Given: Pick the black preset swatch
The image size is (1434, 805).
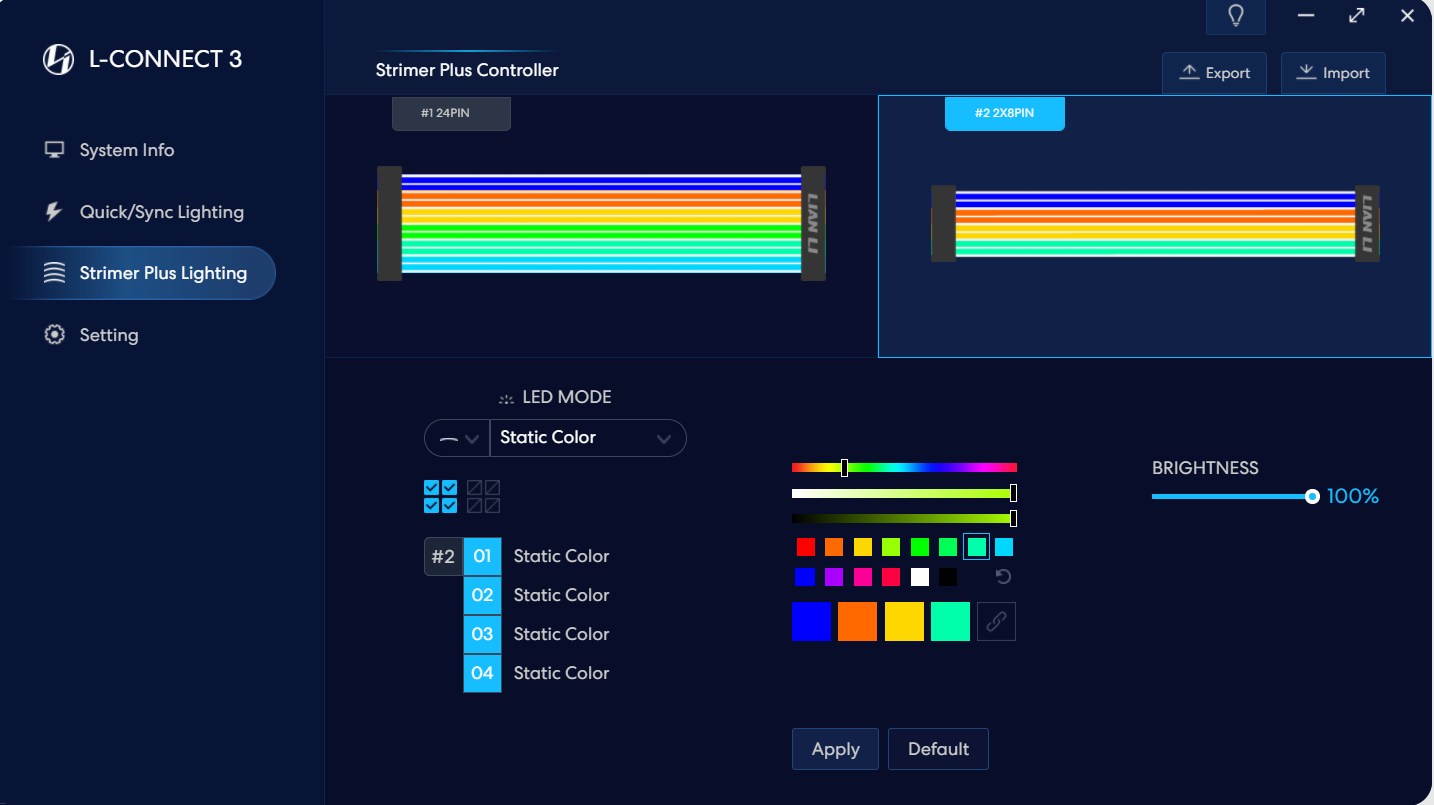Looking at the screenshot, I should click(x=948, y=577).
